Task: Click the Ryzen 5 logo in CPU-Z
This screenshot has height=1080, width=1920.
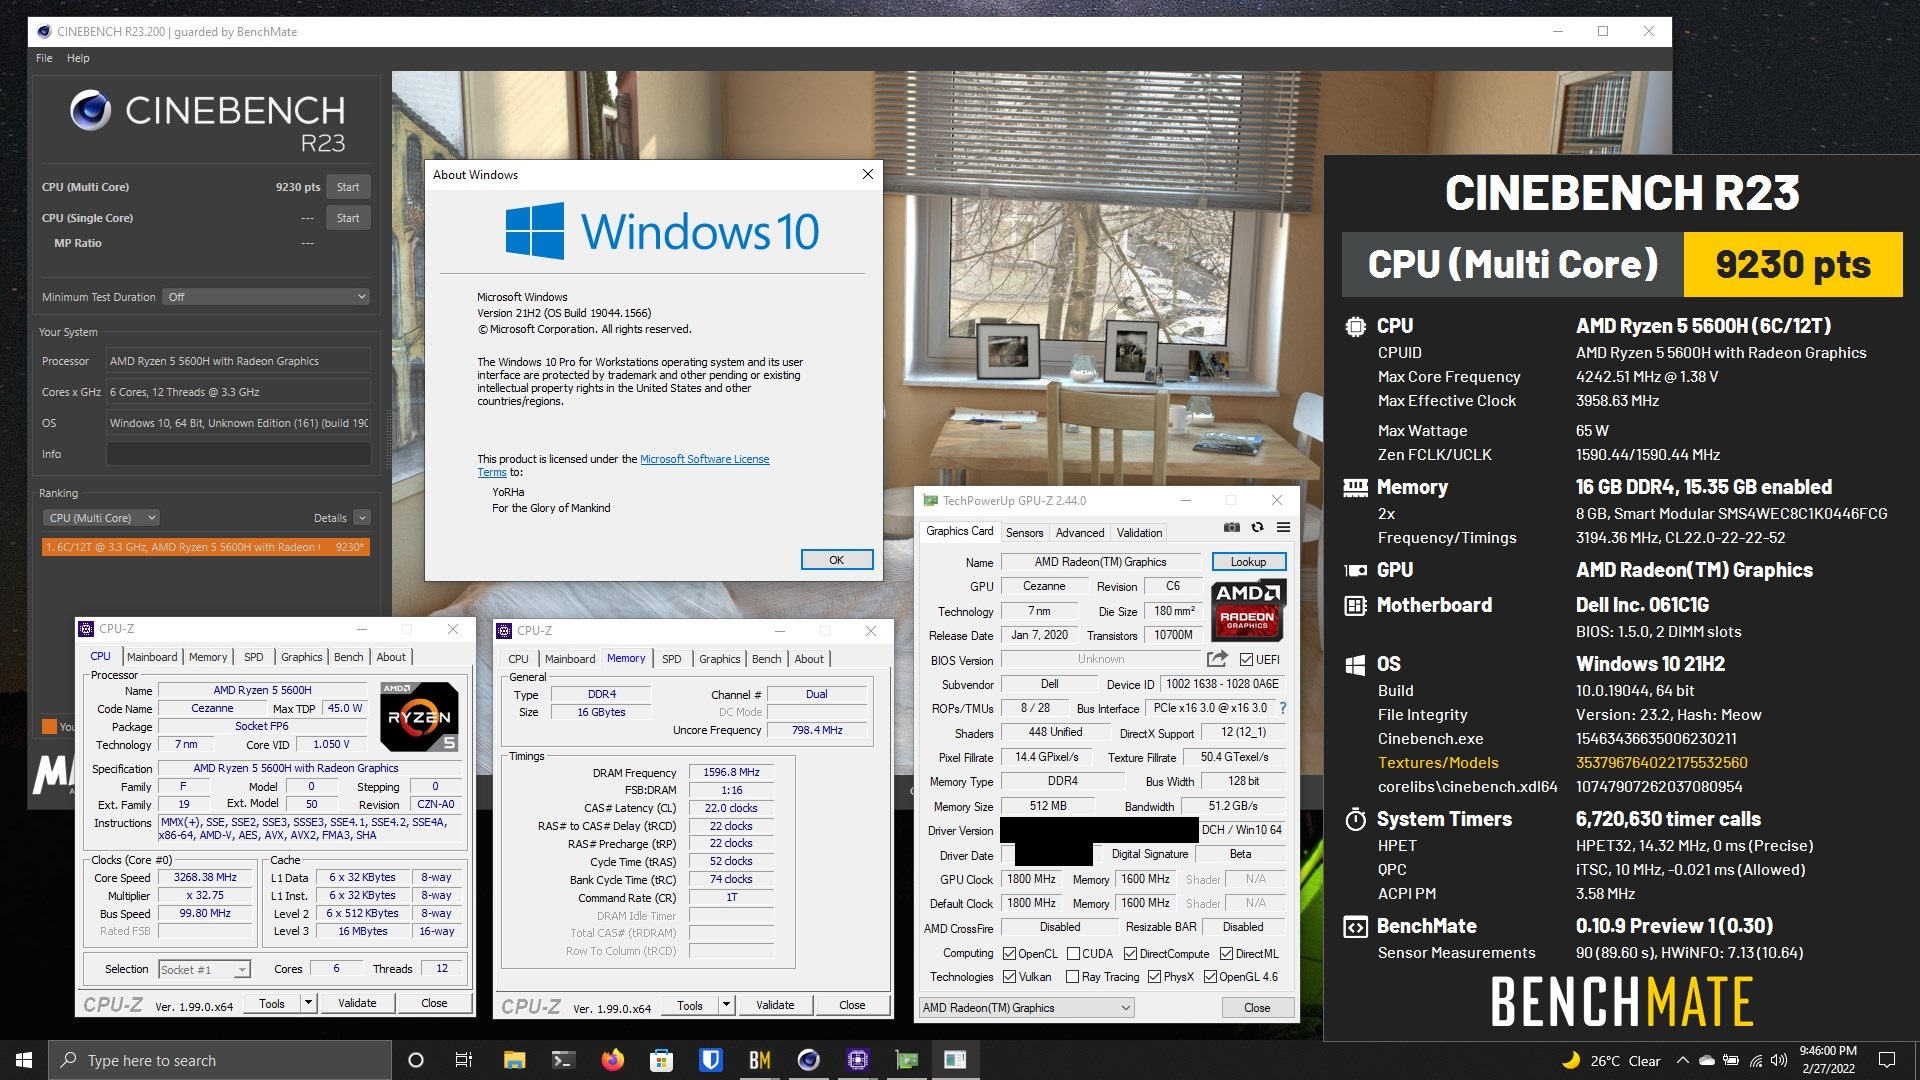Action: click(419, 716)
